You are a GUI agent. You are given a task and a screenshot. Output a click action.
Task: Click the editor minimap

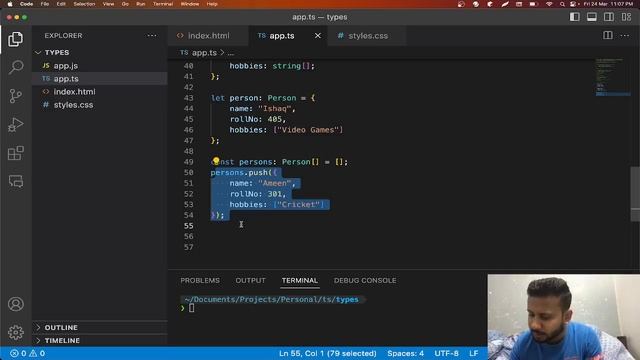click(x=612, y=78)
